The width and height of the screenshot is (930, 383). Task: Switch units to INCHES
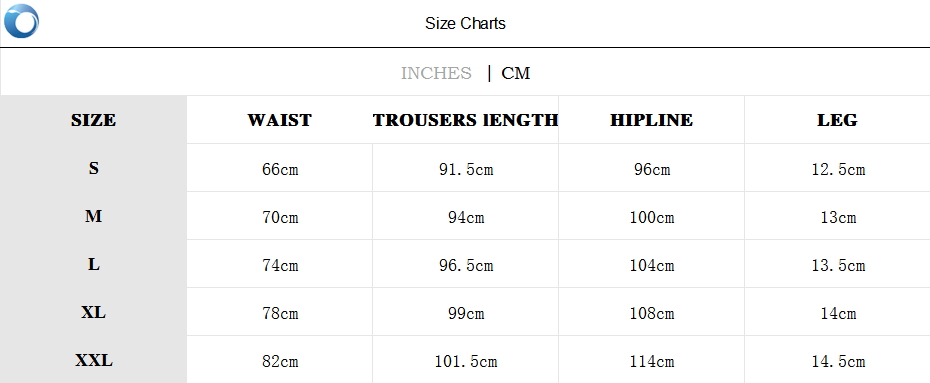[x=436, y=73]
